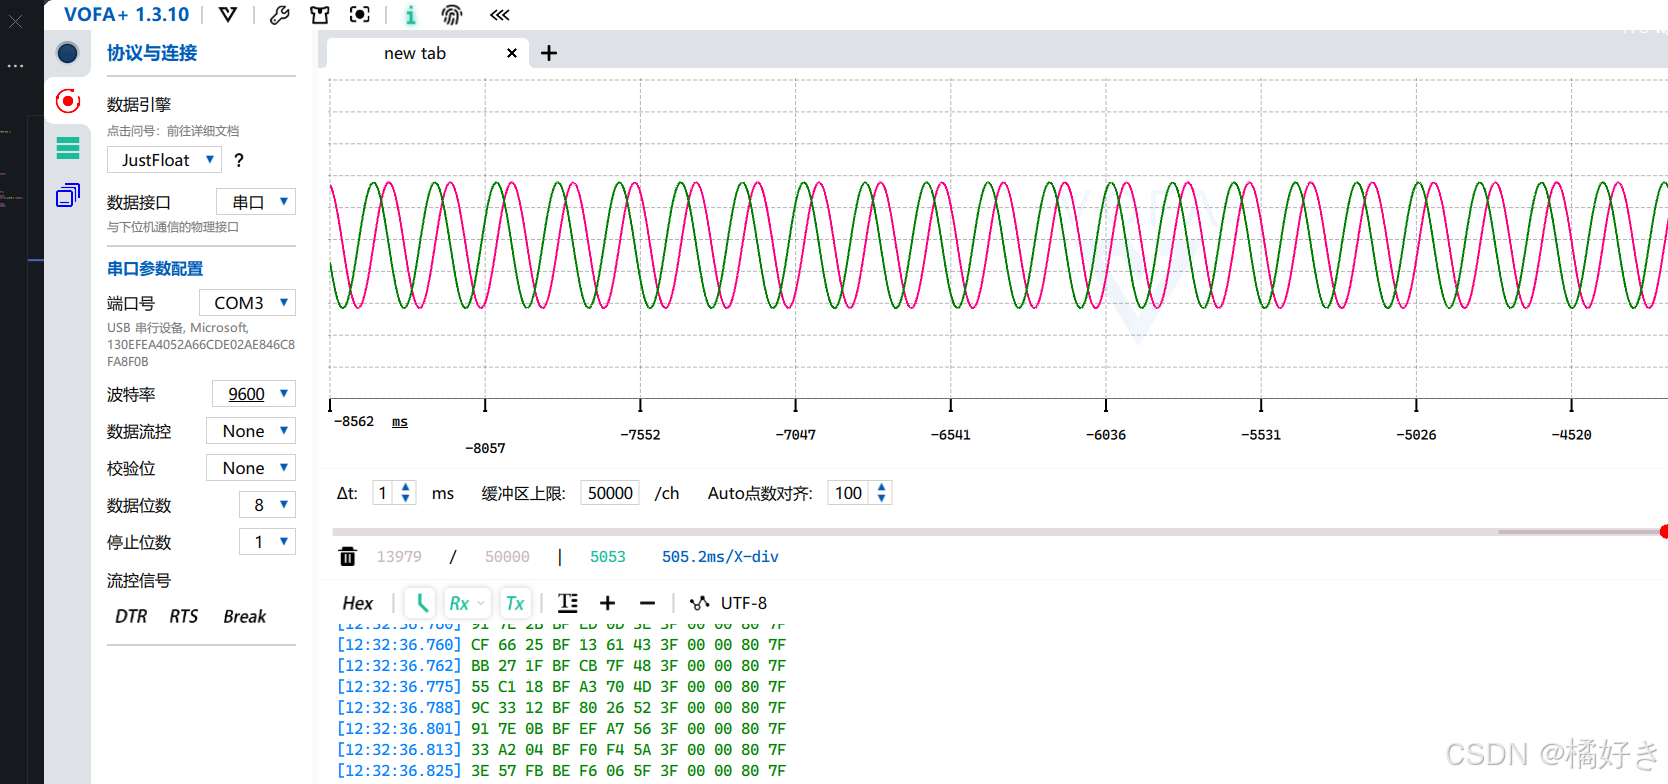The image size is (1668, 784).
Task: Open the 数据流控 None dropdown
Action: 251,431
